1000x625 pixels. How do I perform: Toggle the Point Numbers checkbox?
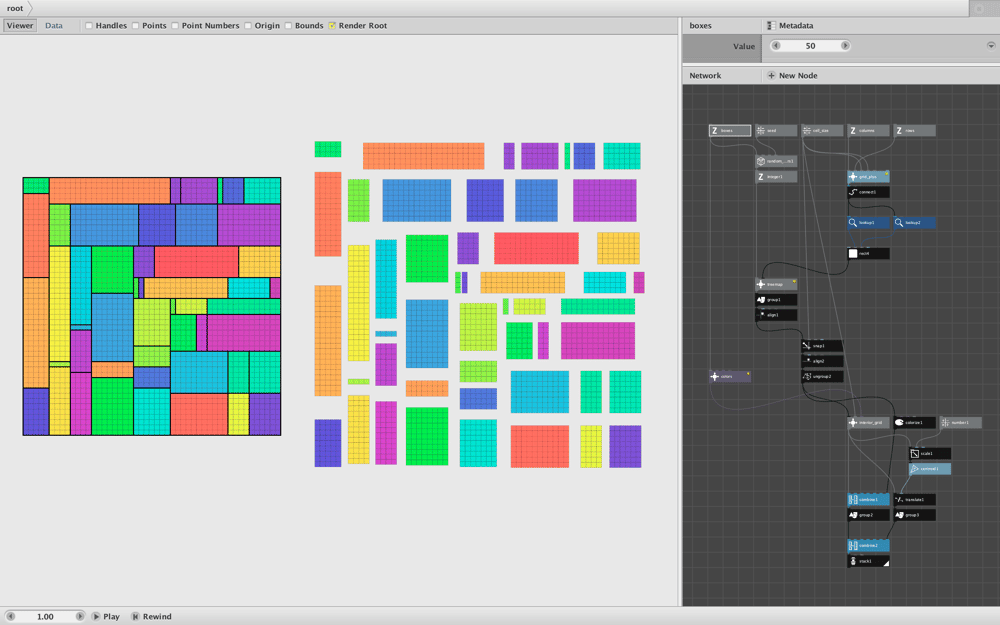click(x=175, y=26)
